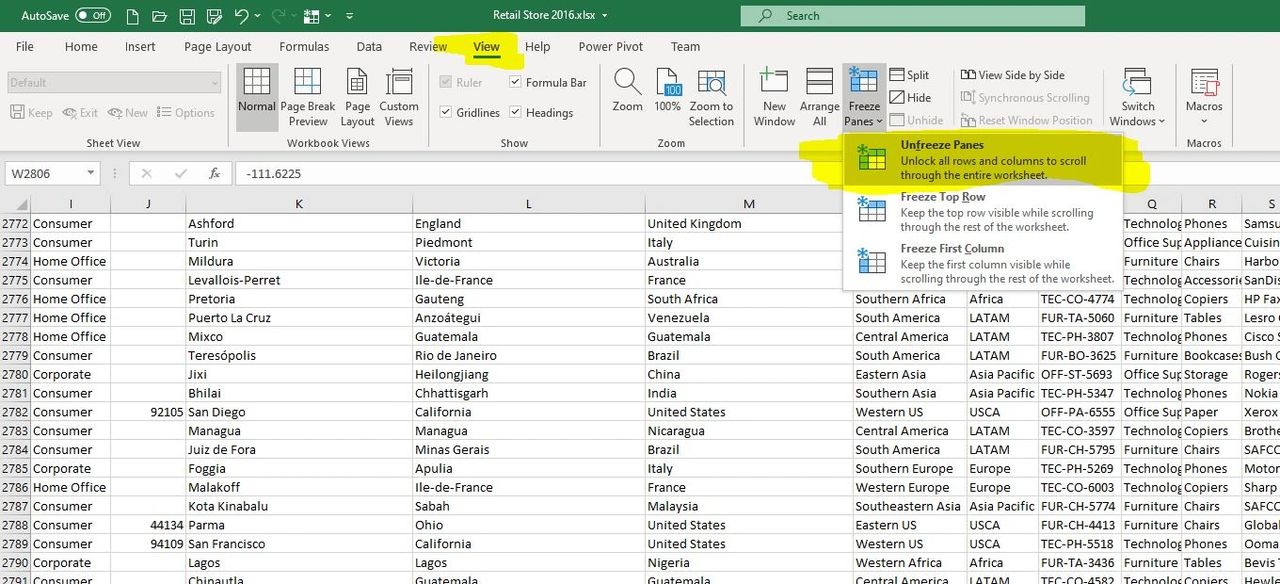Click in the Search box
Image resolution: width=1280 pixels, height=584 pixels.
coord(912,16)
